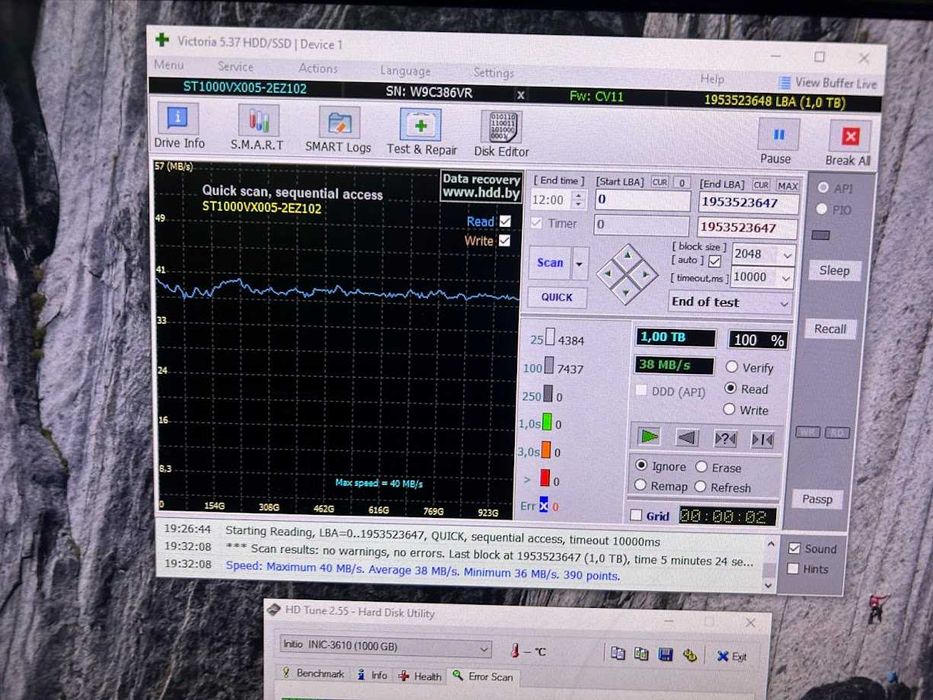Toggle the Hints checkbox
The width and height of the screenshot is (933, 700).
click(x=793, y=568)
